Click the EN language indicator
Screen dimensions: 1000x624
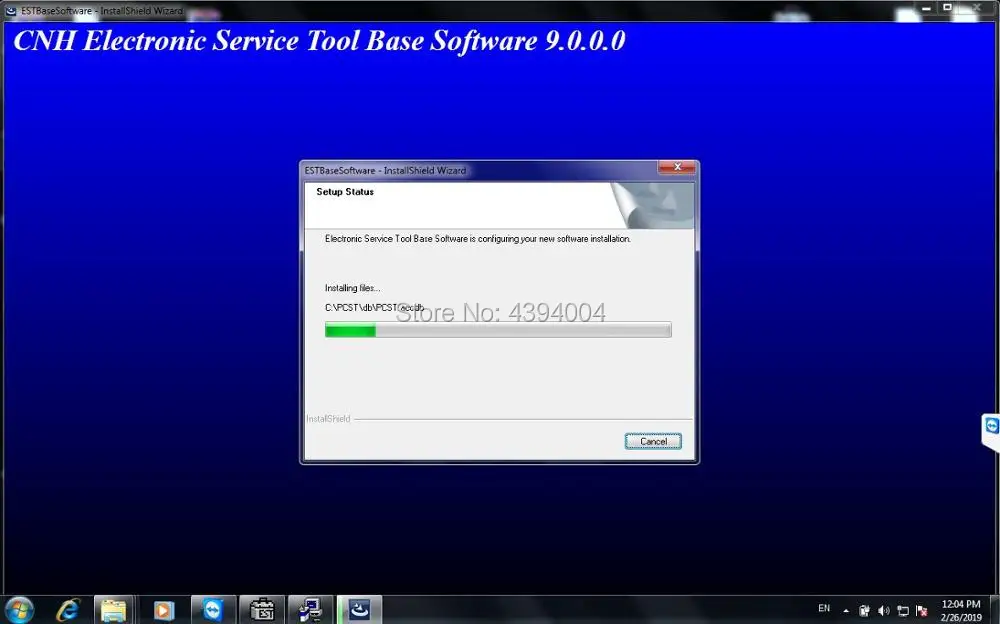824,608
